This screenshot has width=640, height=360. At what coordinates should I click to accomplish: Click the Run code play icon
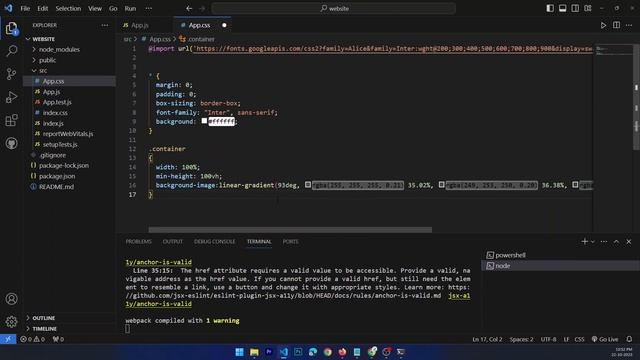point(603,25)
